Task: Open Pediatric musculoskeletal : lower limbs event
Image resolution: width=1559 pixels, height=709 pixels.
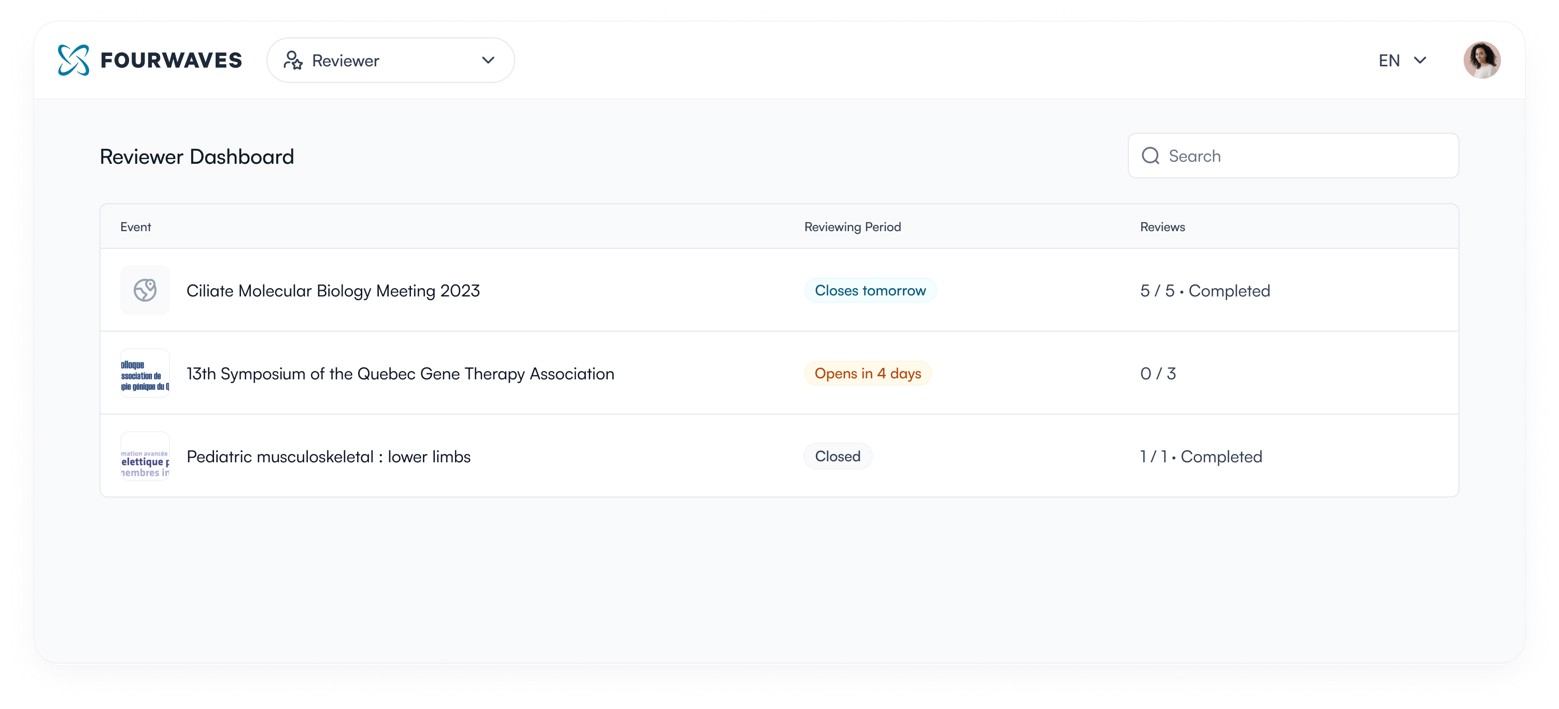Action: click(328, 457)
